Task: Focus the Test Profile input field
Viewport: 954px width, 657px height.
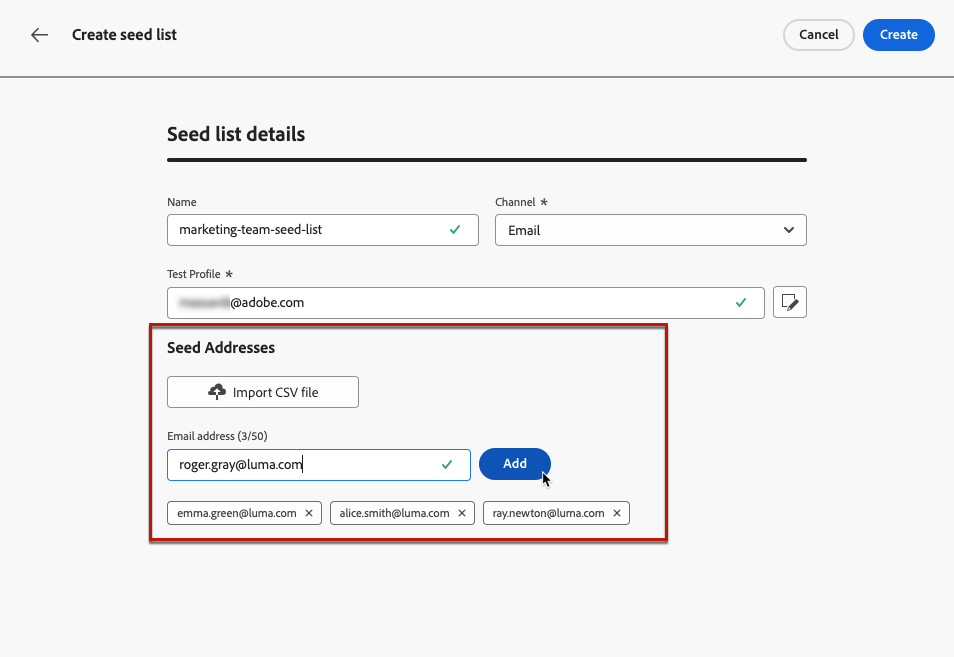Action: (x=450, y=302)
